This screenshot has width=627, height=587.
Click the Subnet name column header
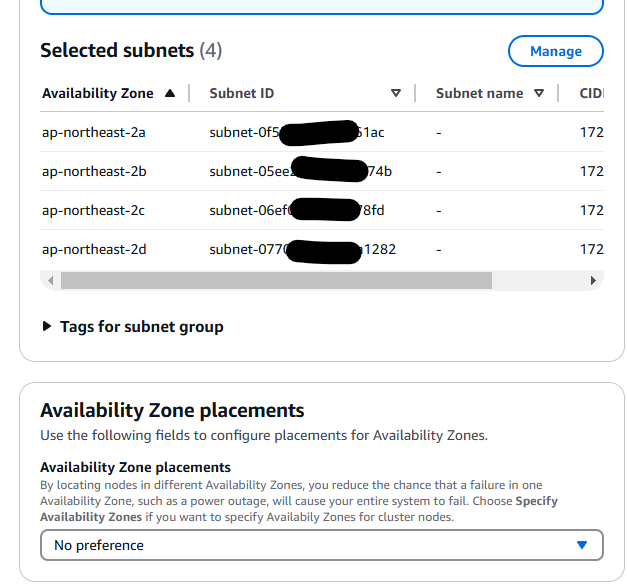[479, 93]
